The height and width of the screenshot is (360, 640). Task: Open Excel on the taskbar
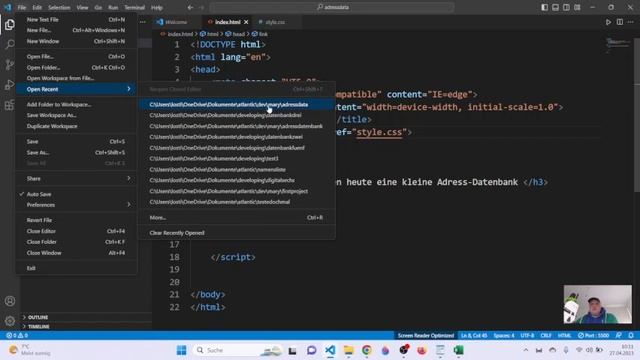point(458,350)
